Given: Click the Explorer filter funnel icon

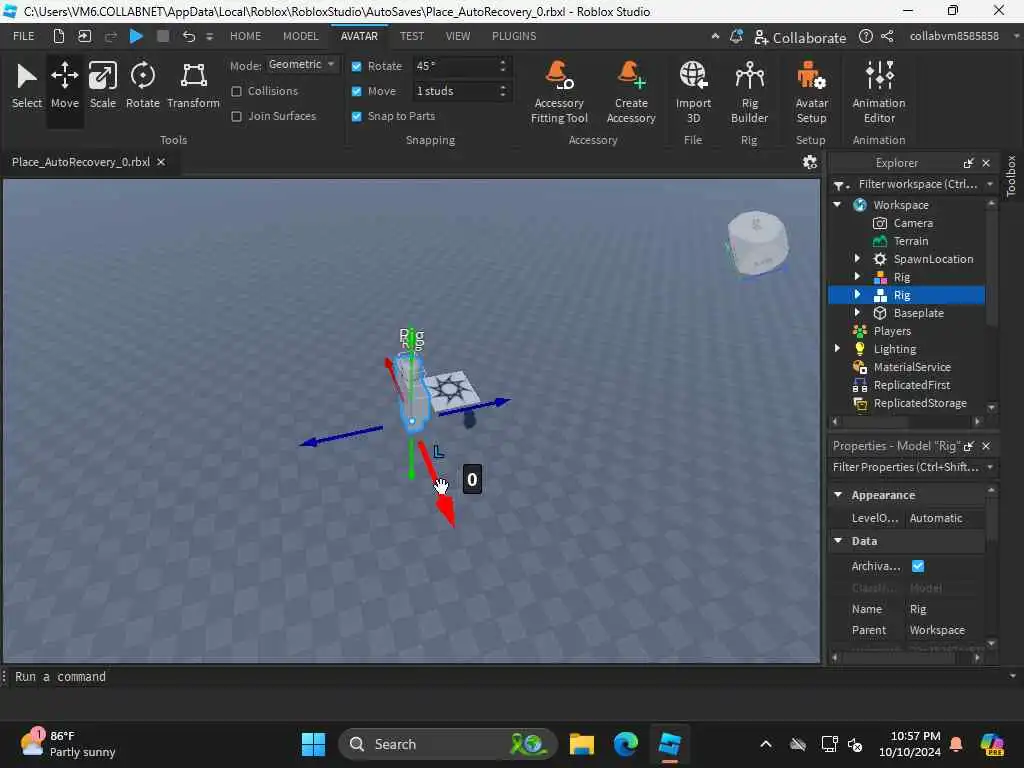Looking at the screenshot, I should (839, 185).
